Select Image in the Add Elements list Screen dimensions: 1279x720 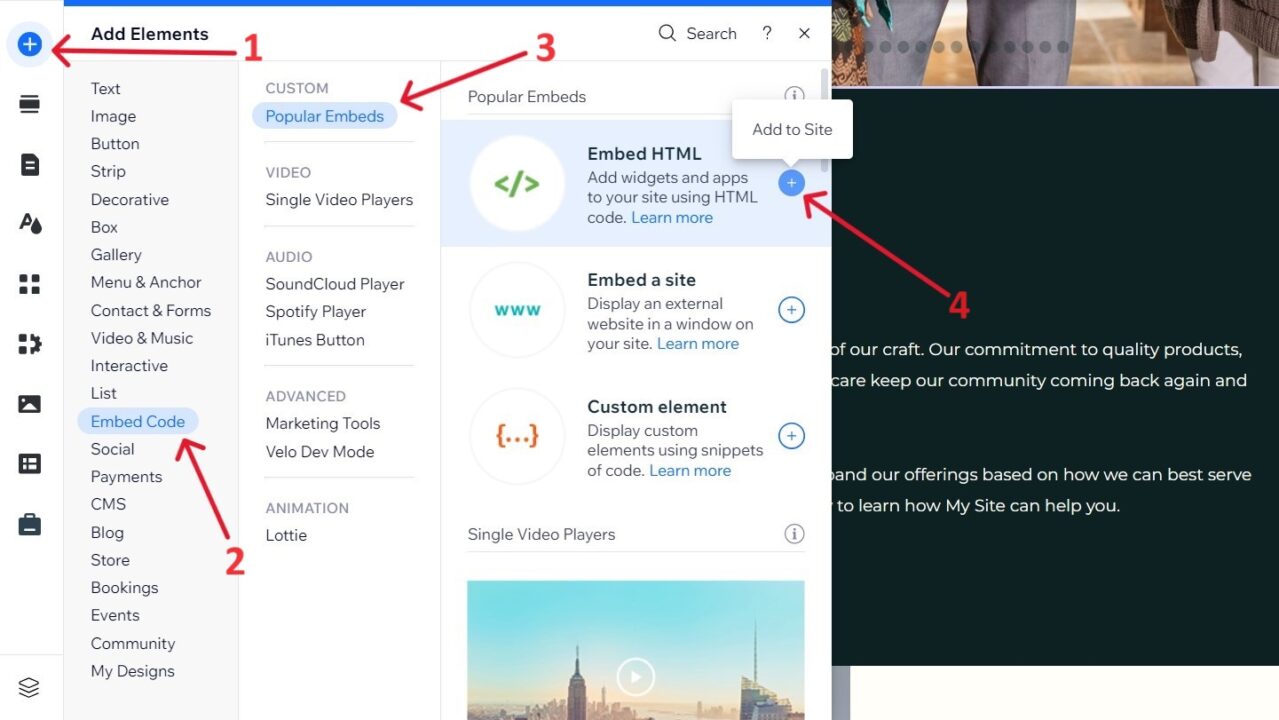pyautogui.click(x=113, y=116)
